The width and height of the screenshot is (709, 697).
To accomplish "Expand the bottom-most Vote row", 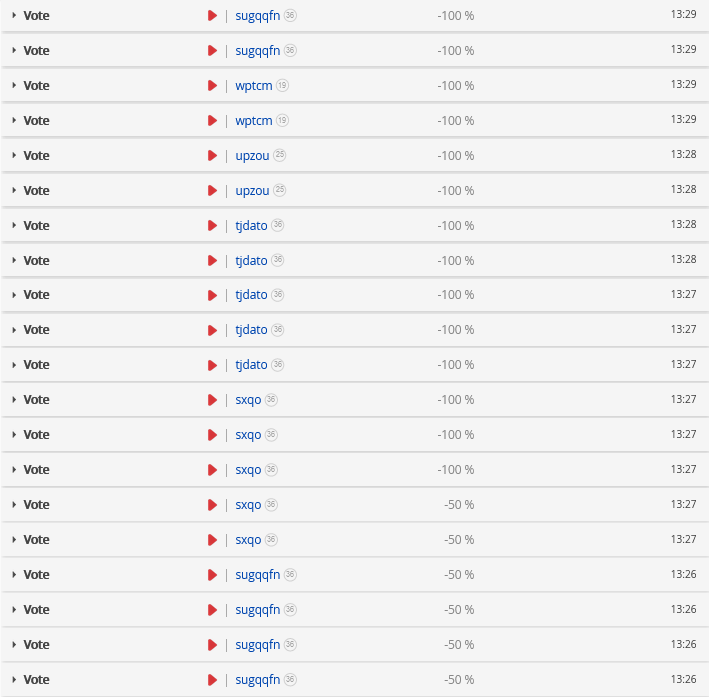I will 14,680.
